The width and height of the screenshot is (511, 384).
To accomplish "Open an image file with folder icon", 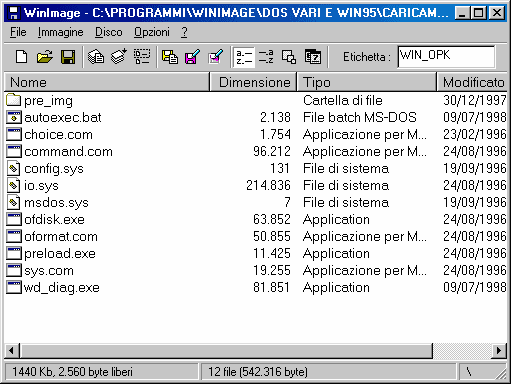I will pyautogui.click(x=45, y=57).
